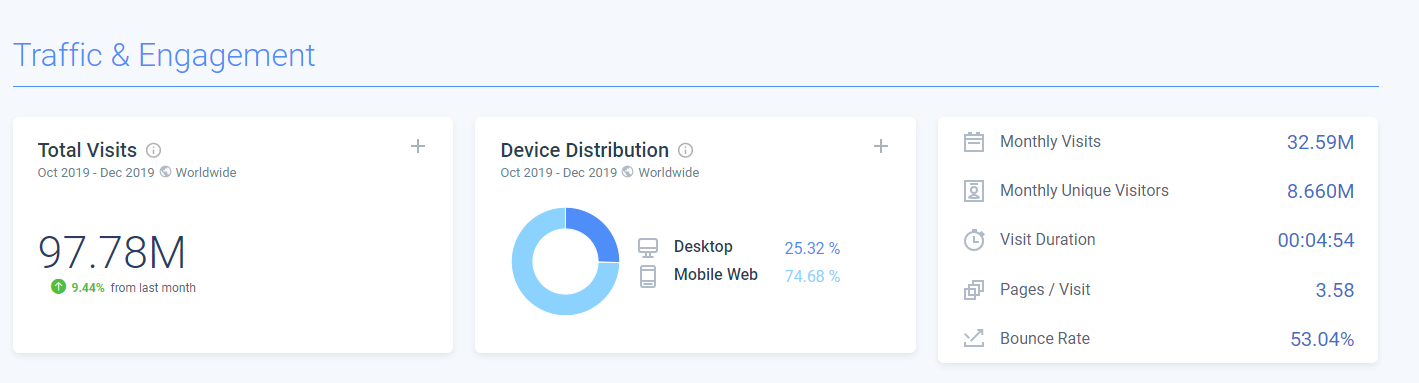Expand the Total Visits card plus icon
Image resolution: width=1419 pixels, height=383 pixels.
click(x=418, y=146)
